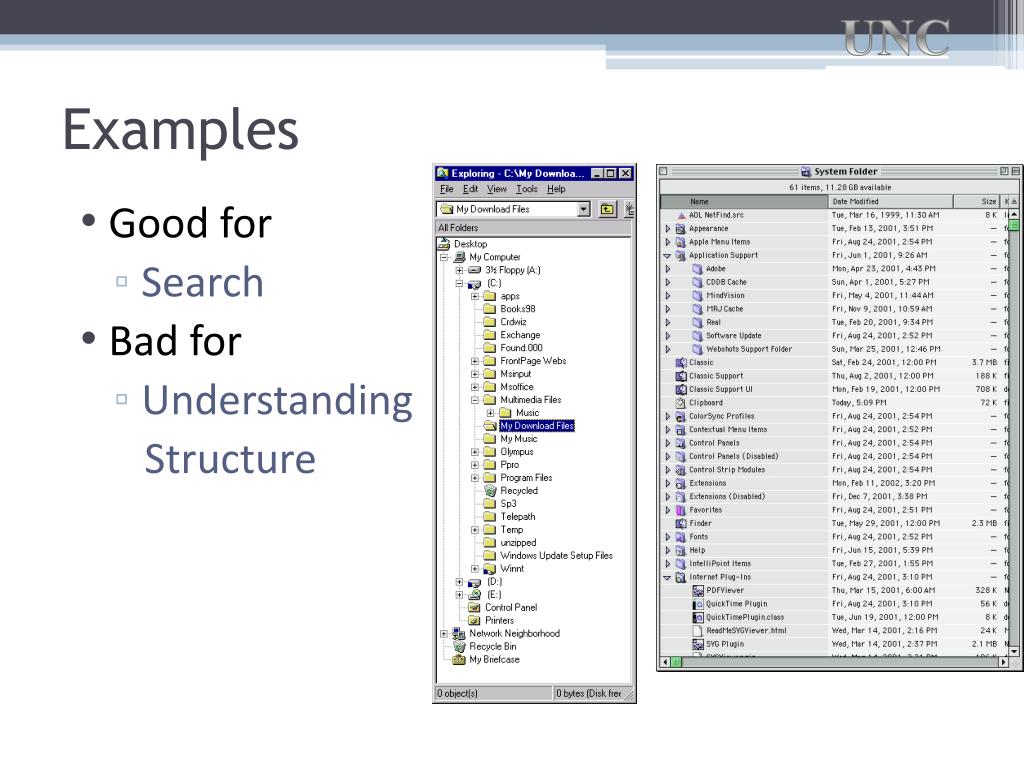Click the Webshots Support Folder row
Viewport: 1024px width, 768px height.
pos(834,349)
